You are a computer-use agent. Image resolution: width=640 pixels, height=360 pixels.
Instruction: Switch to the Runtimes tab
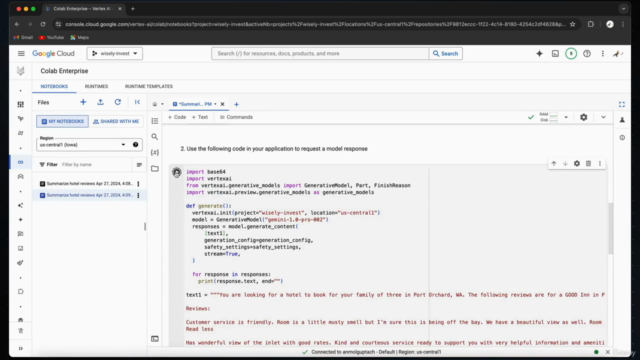pos(96,87)
